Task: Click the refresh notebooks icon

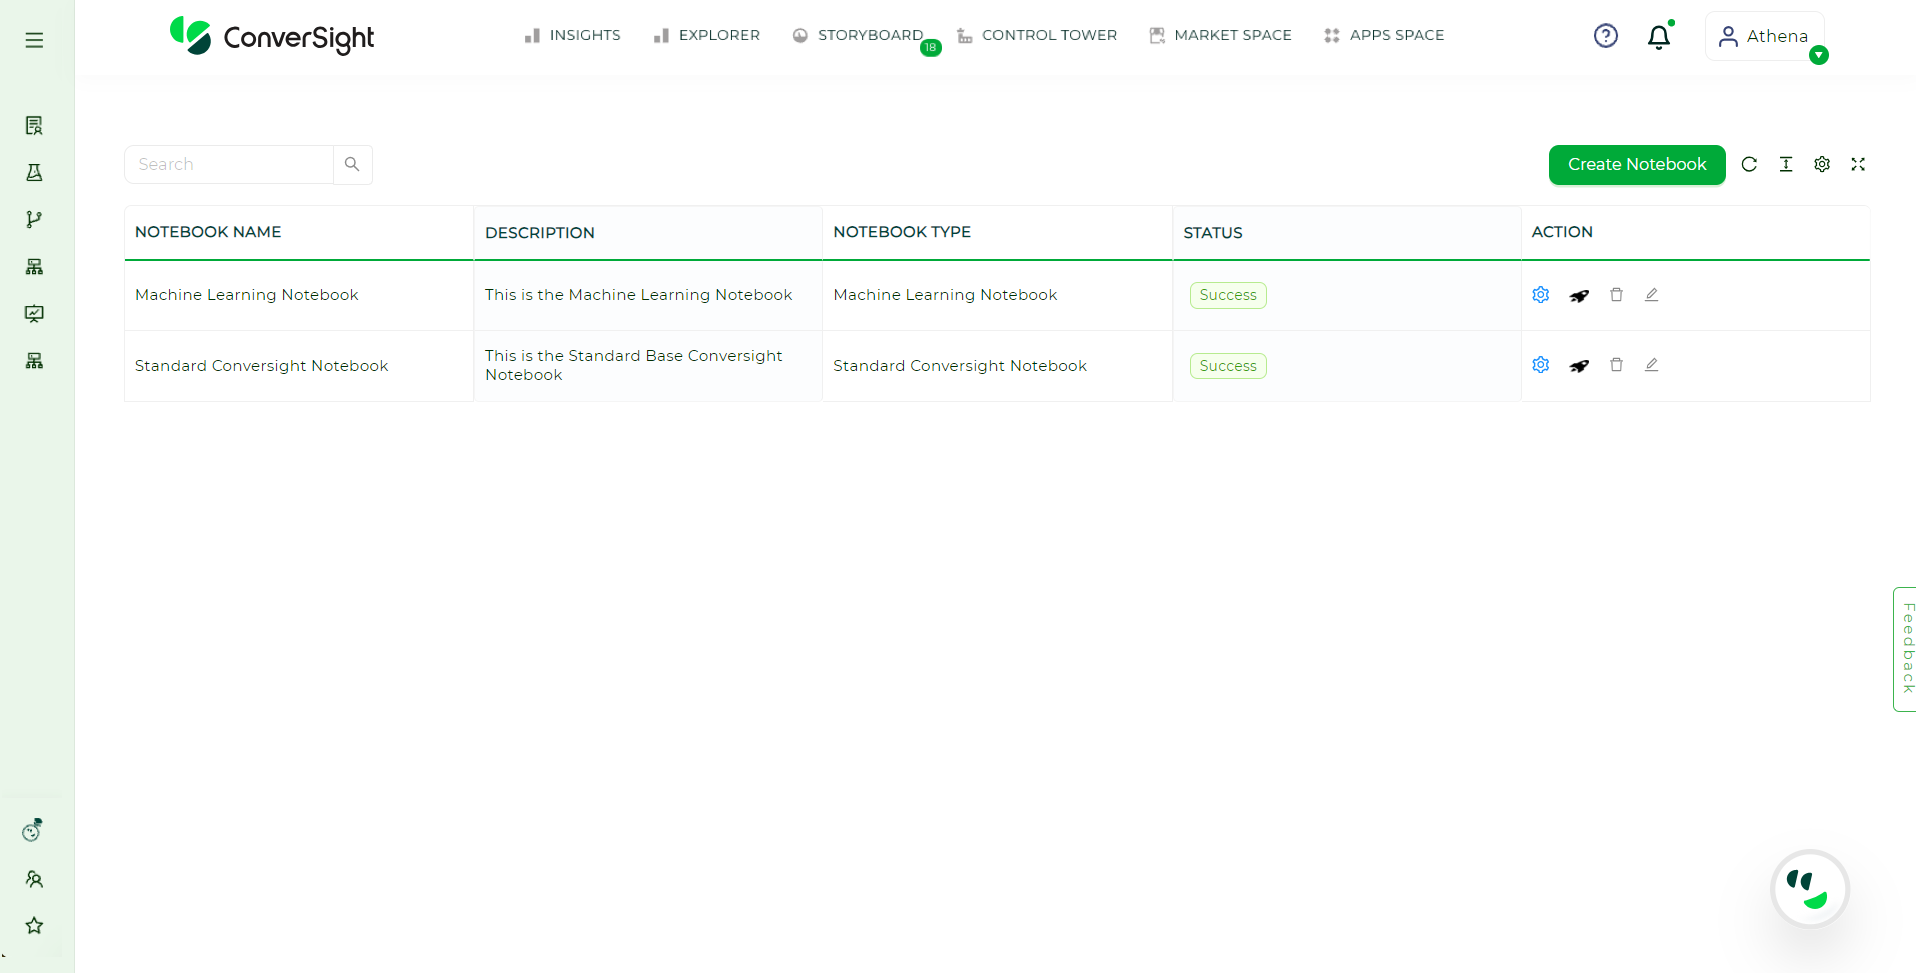Action: click(1749, 165)
